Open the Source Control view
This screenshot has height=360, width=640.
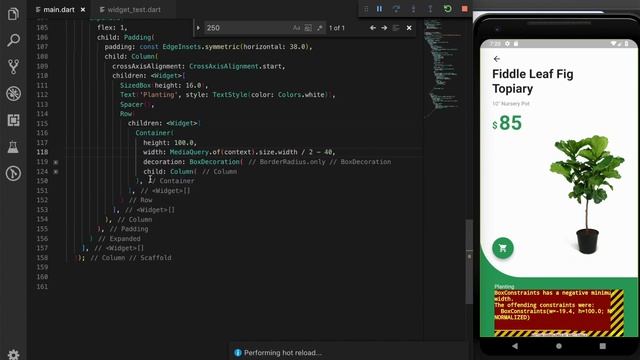13,67
